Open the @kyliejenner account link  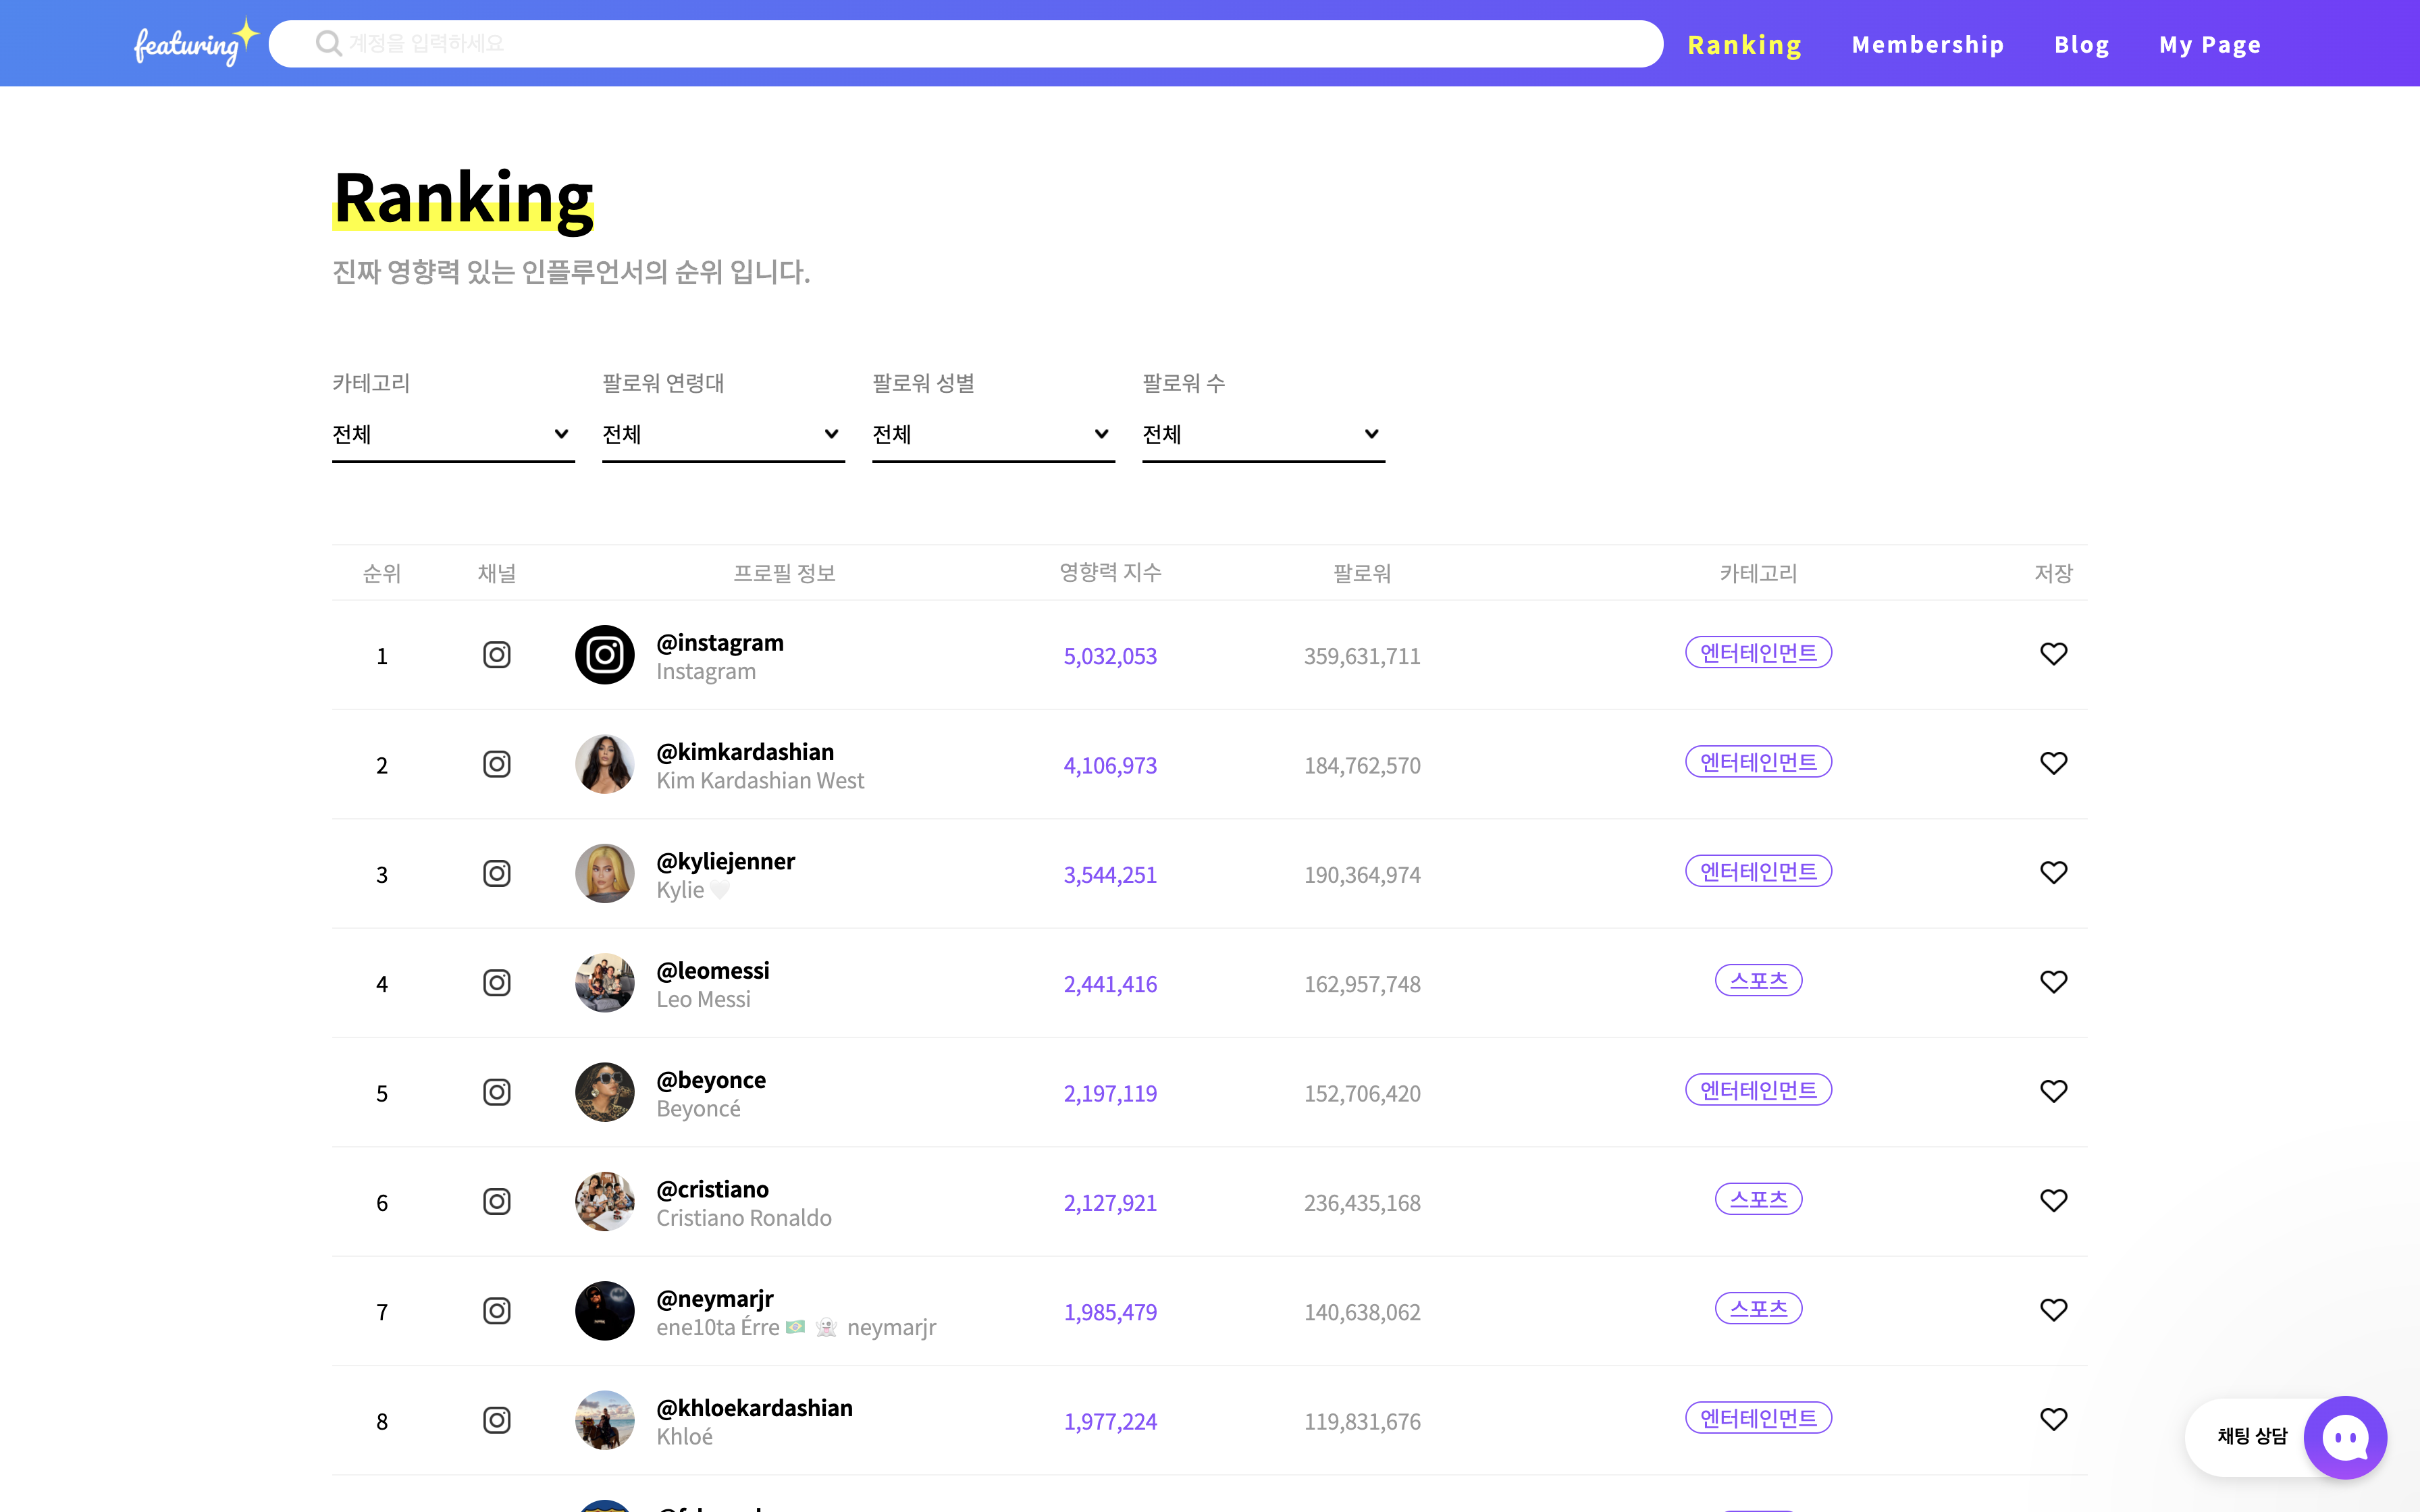click(x=726, y=862)
